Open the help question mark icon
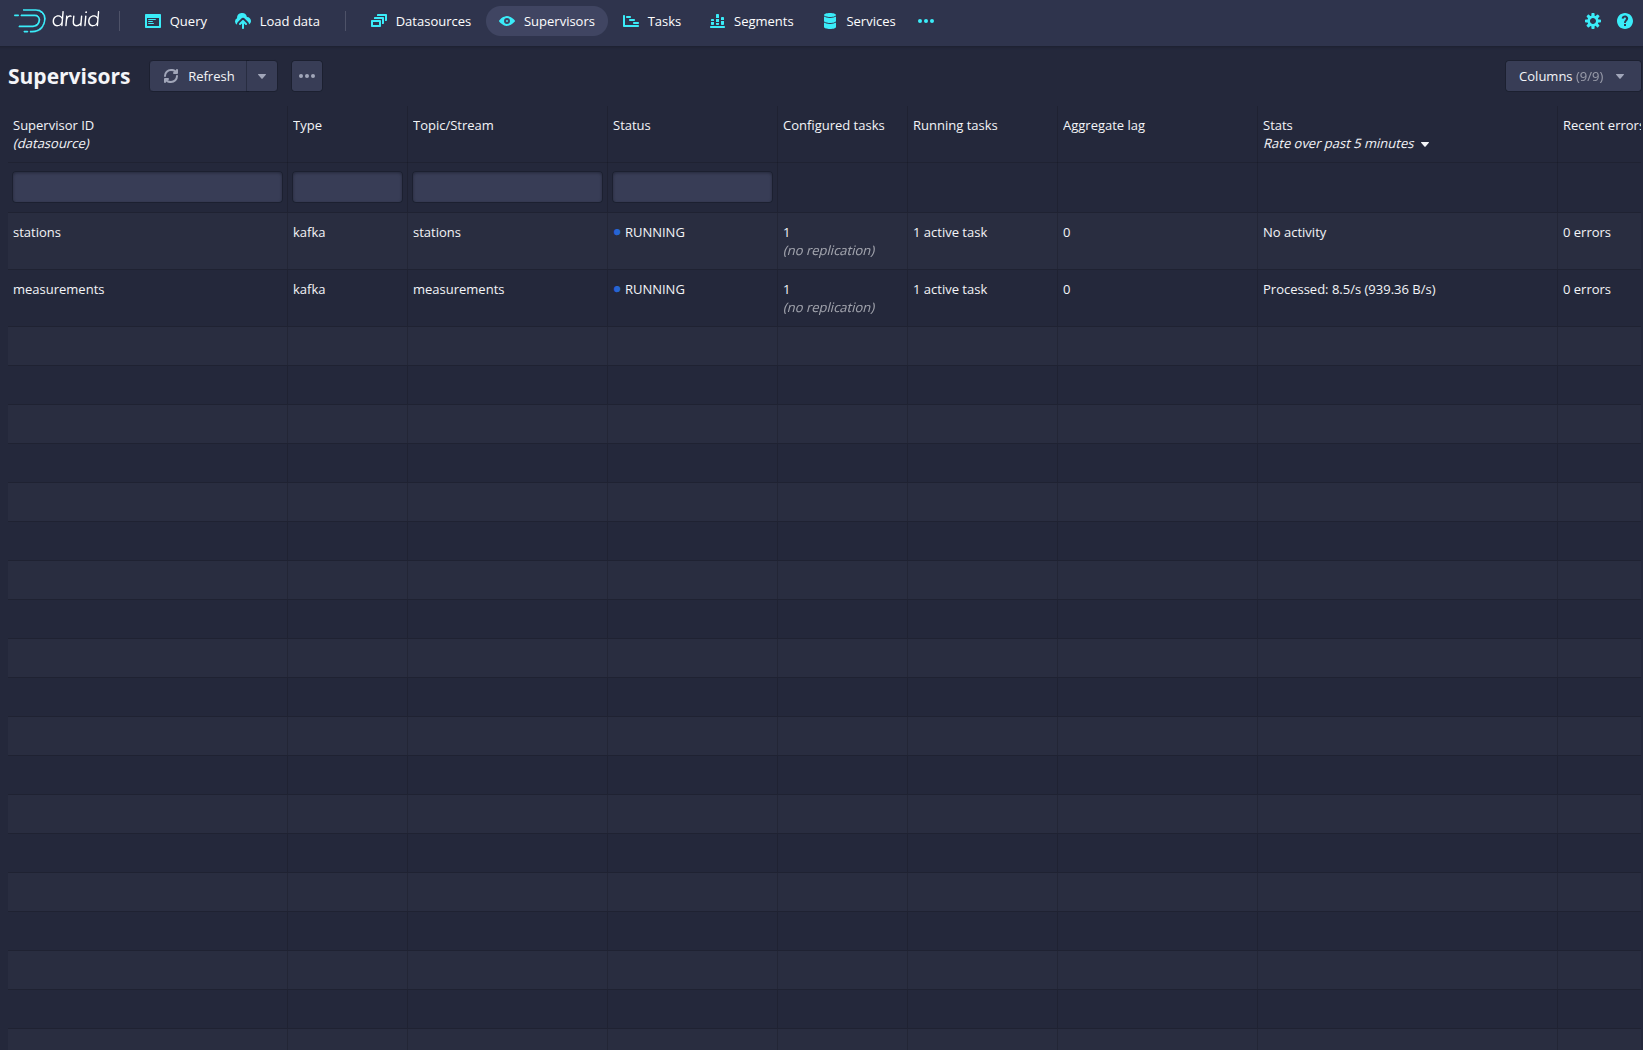The height and width of the screenshot is (1050, 1643). [1624, 21]
